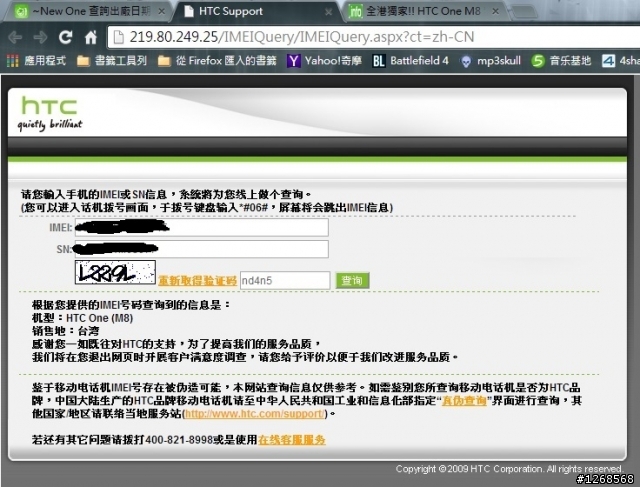The image size is (640, 487).
Task: Open the 應用程式 apps shortcut
Action: pyautogui.click(x=36, y=61)
